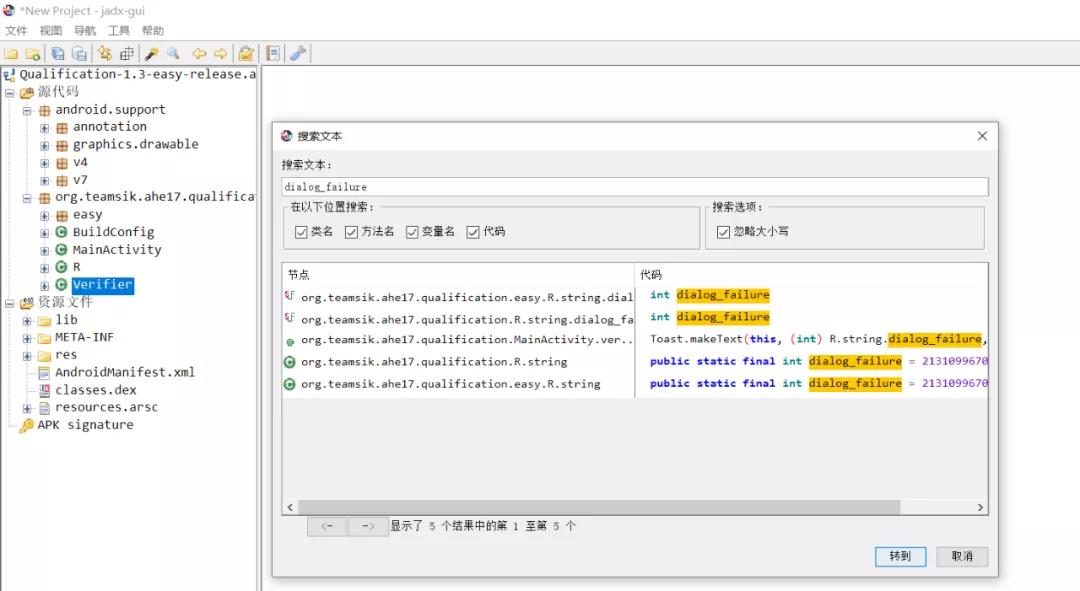
Task: Click the save all toolbar icon
Action: (59, 54)
